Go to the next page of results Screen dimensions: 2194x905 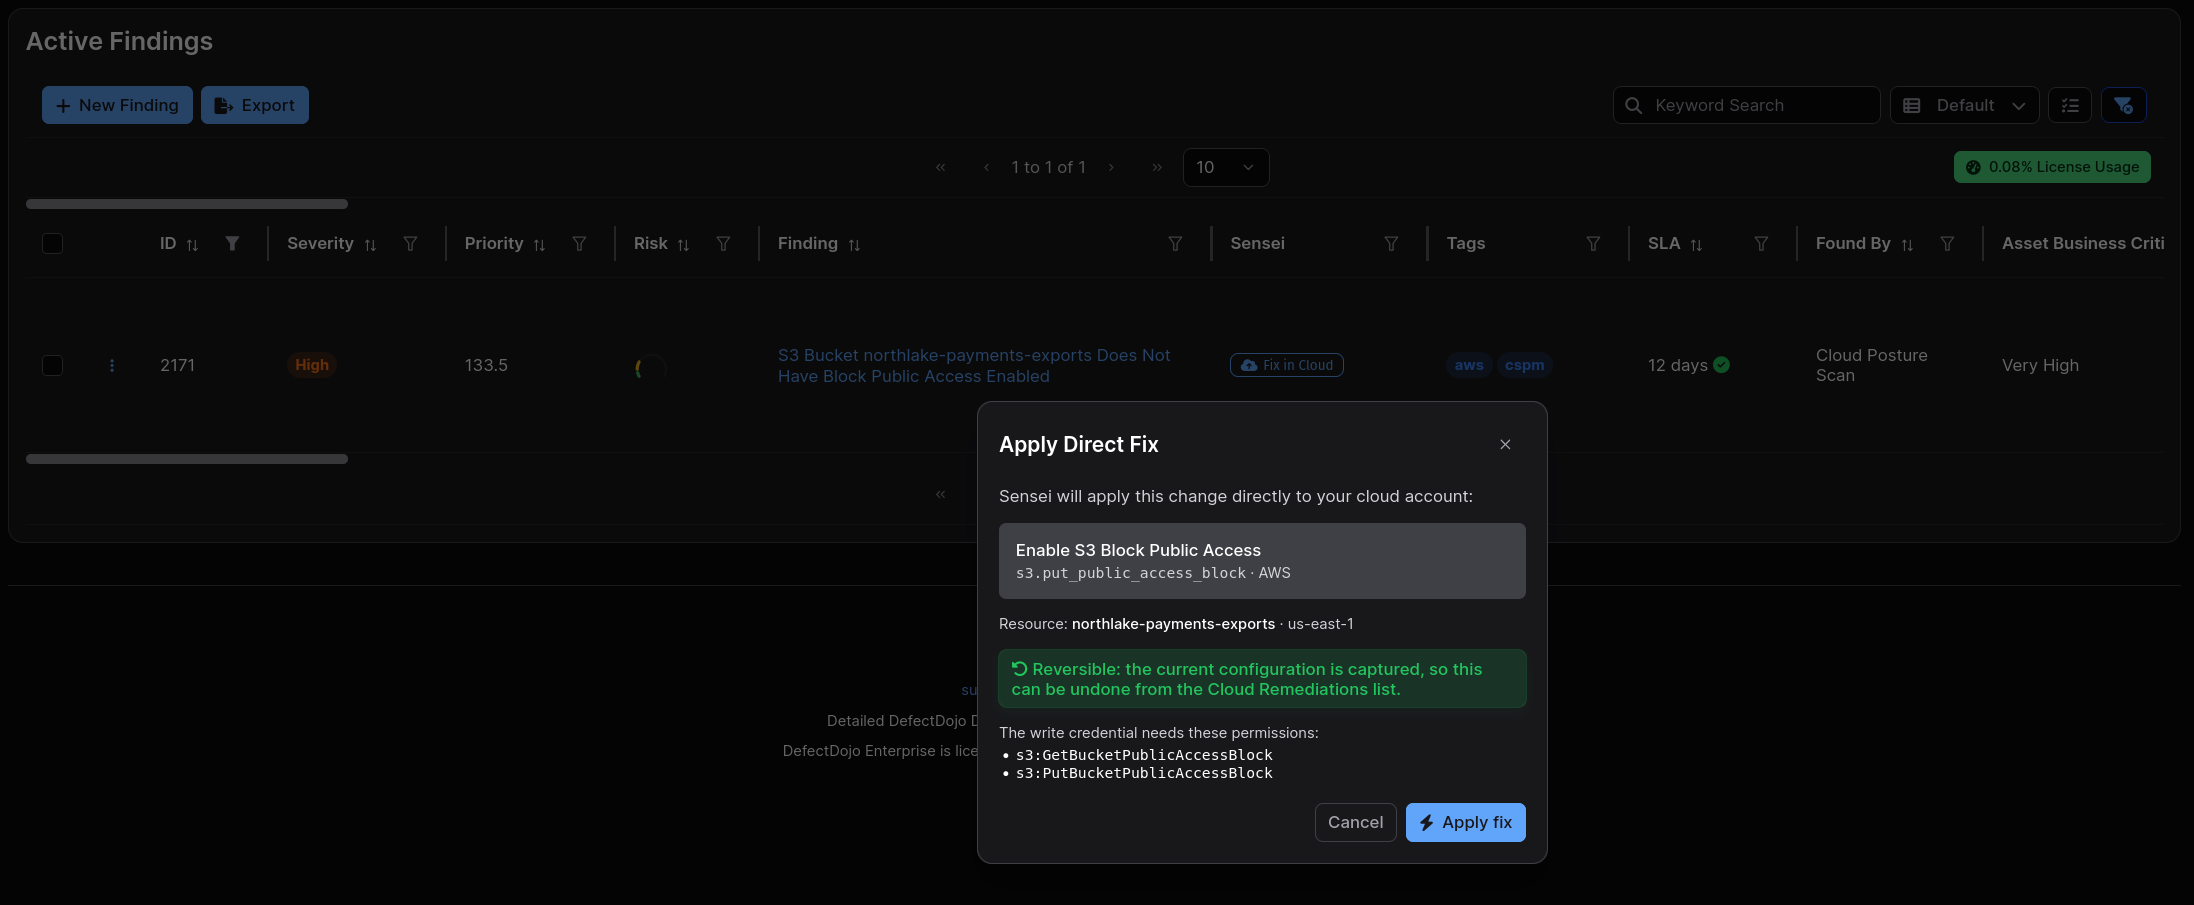pyautogui.click(x=1111, y=167)
